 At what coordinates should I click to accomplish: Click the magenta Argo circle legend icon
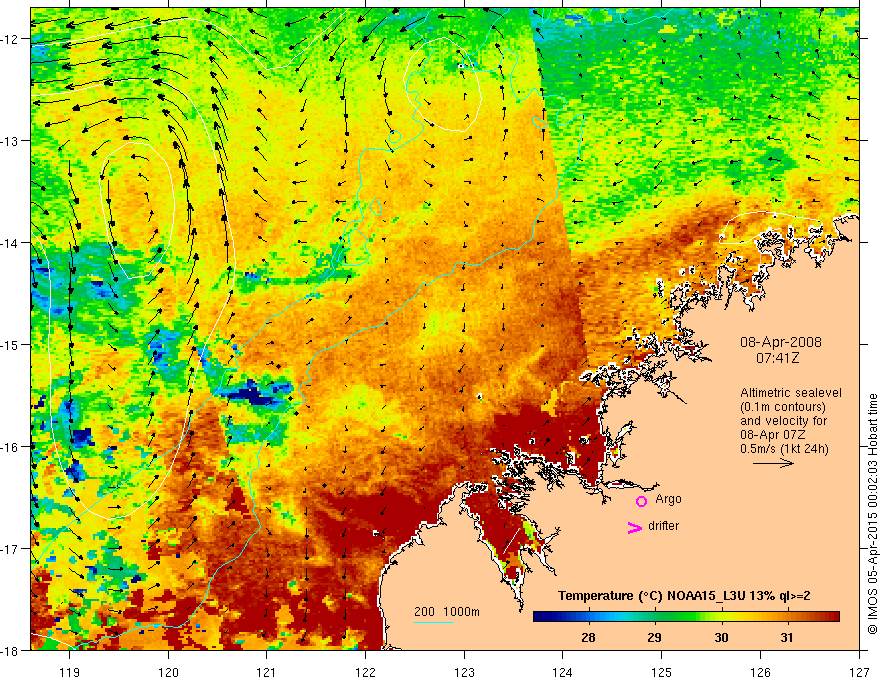point(641,501)
